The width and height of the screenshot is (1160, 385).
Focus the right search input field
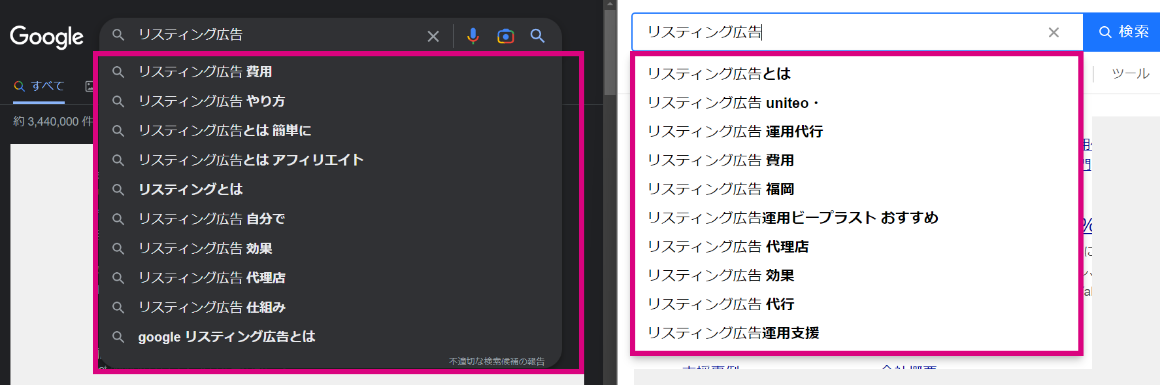(840, 32)
